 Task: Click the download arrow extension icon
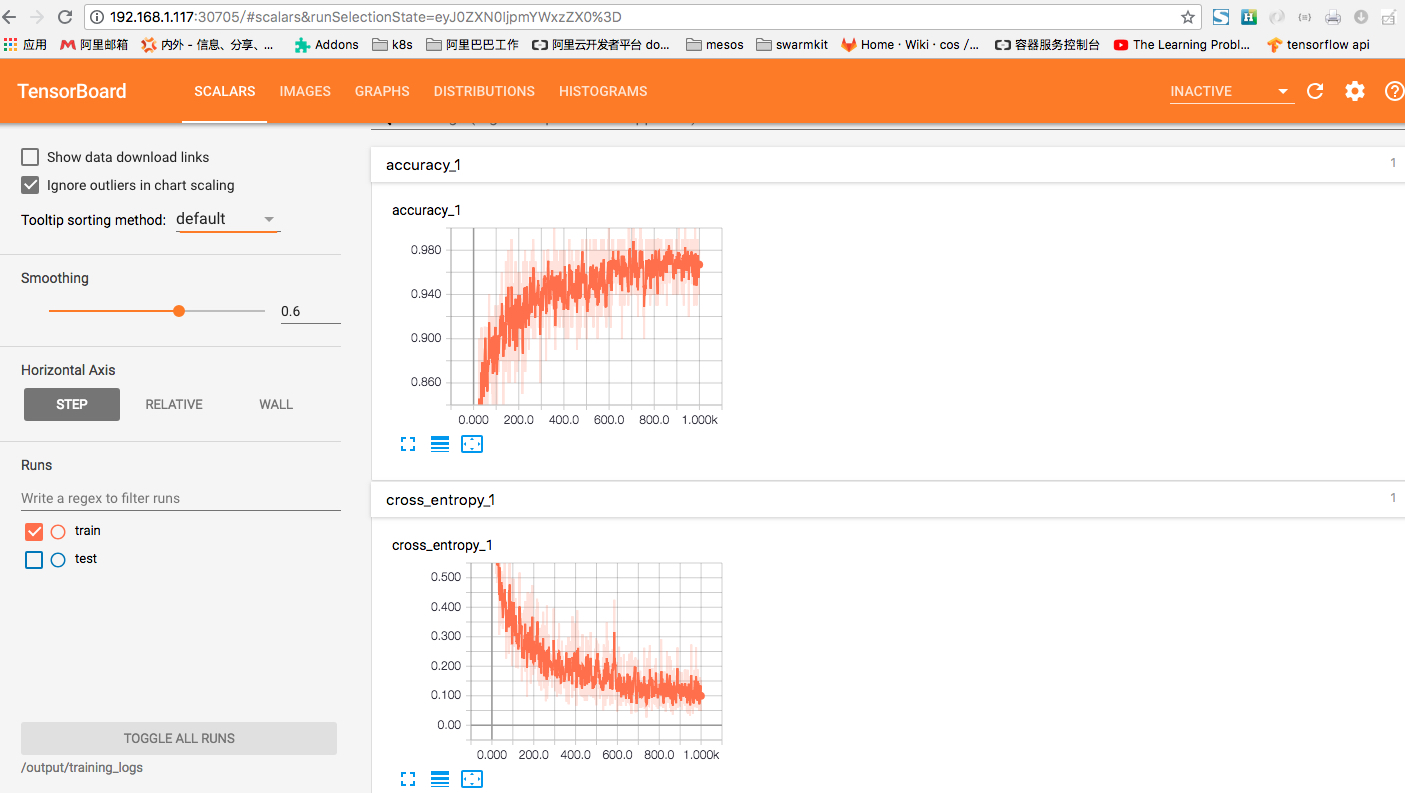point(1361,17)
